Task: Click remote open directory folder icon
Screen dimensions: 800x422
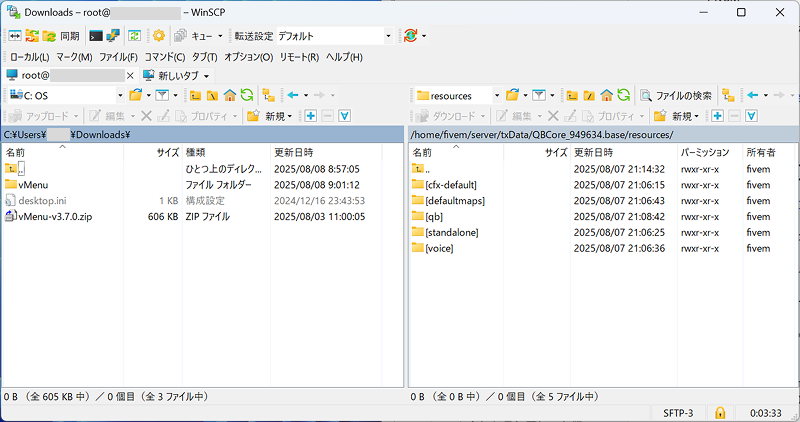Action: [512, 95]
